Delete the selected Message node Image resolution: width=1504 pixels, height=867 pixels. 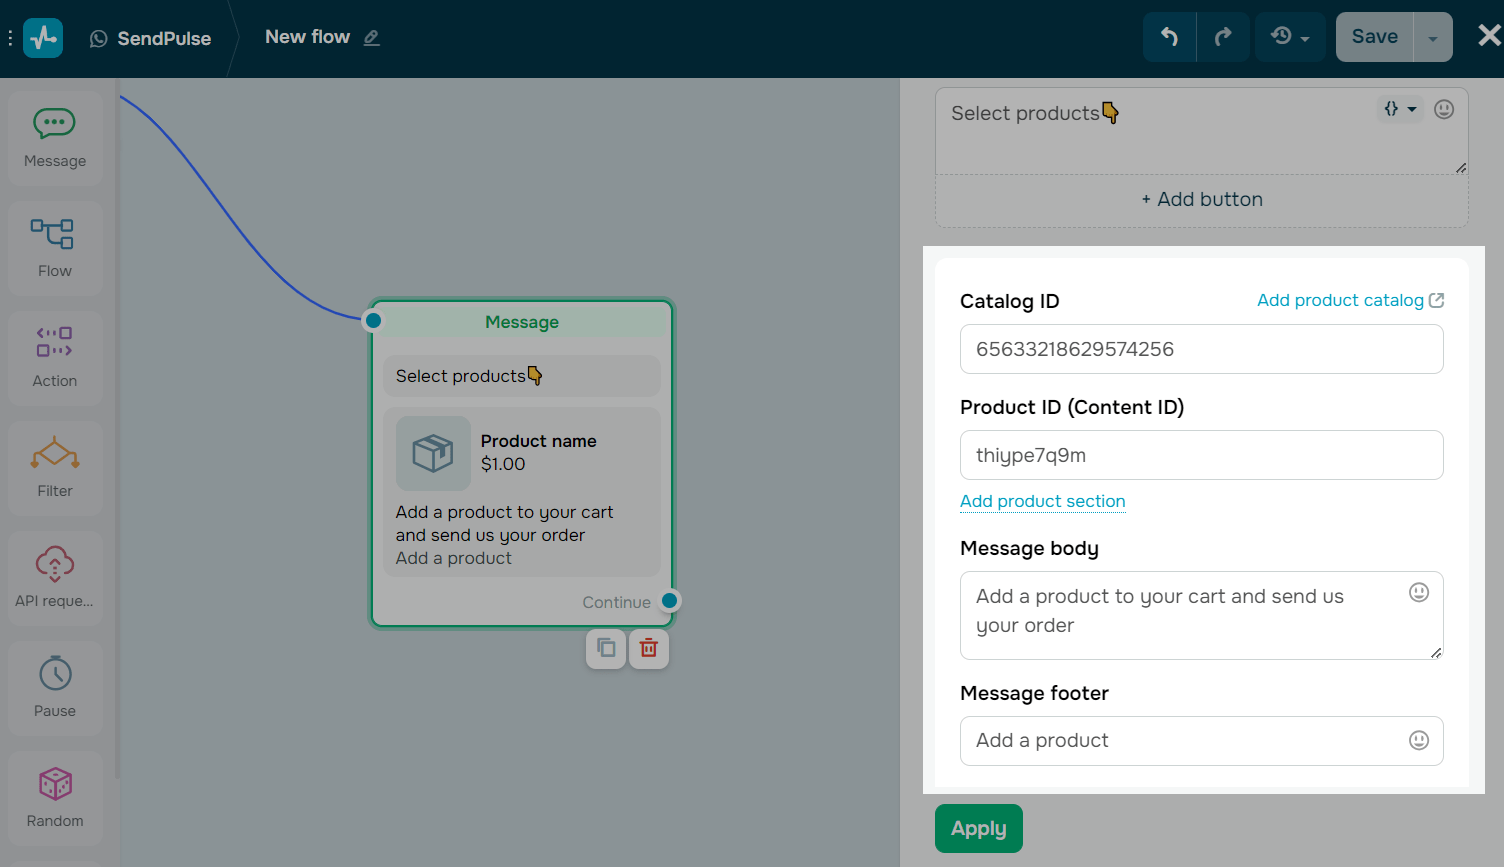pyautogui.click(x=648, y=648)
